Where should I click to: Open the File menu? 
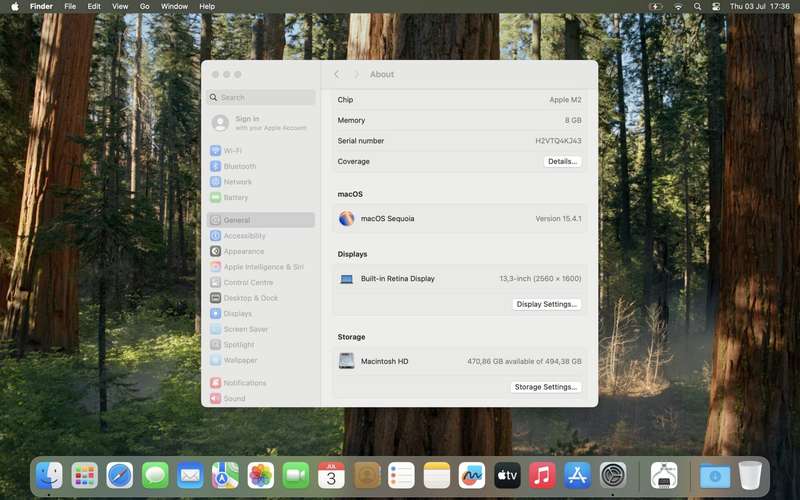70,7
